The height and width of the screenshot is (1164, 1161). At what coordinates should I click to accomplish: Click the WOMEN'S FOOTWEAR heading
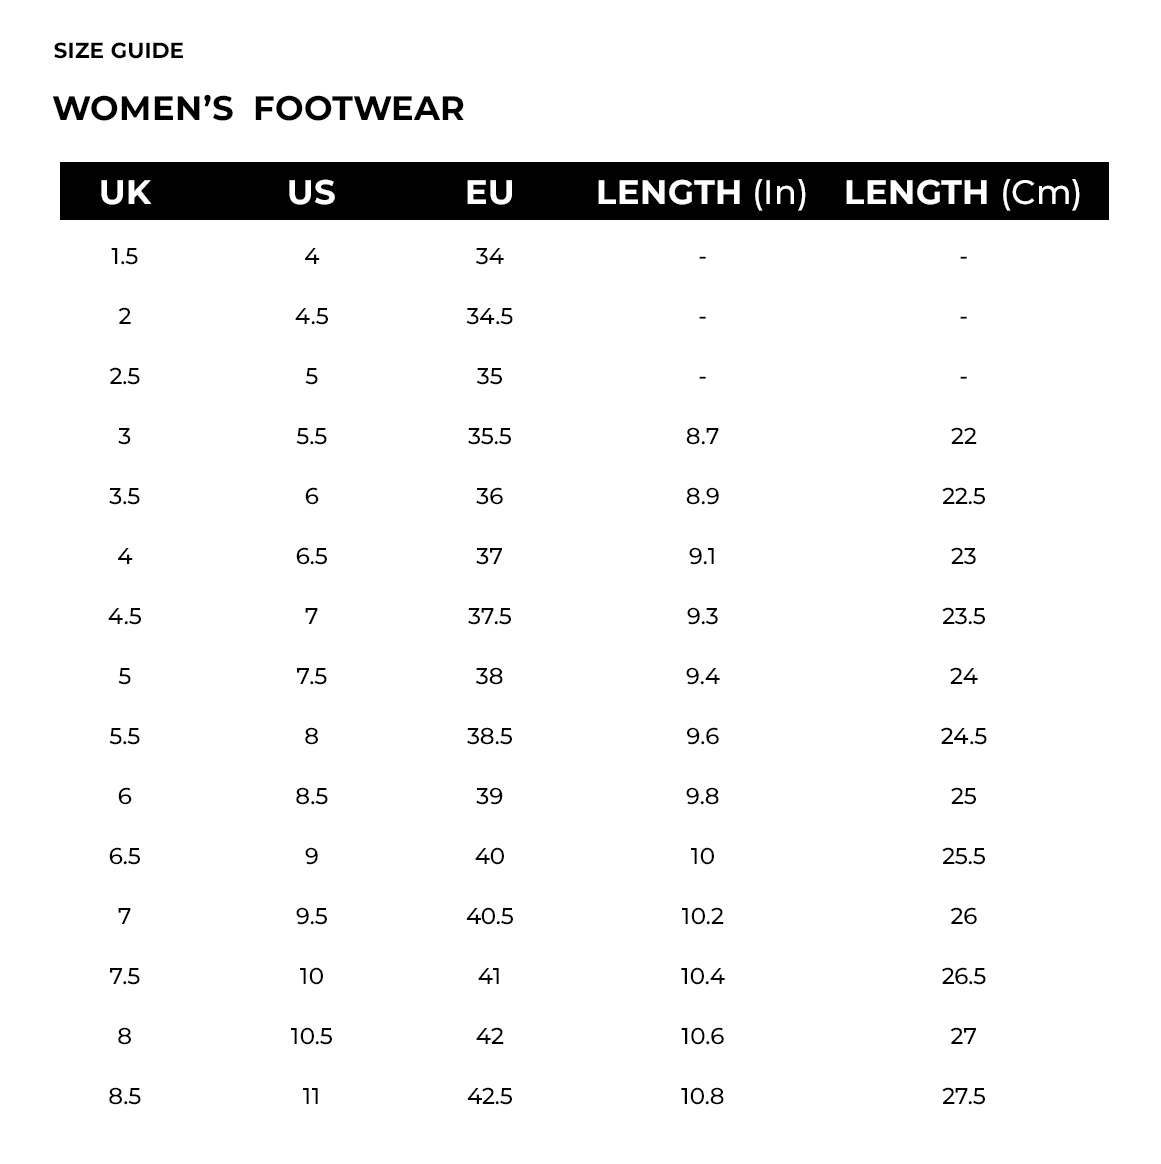click(258, 108)
